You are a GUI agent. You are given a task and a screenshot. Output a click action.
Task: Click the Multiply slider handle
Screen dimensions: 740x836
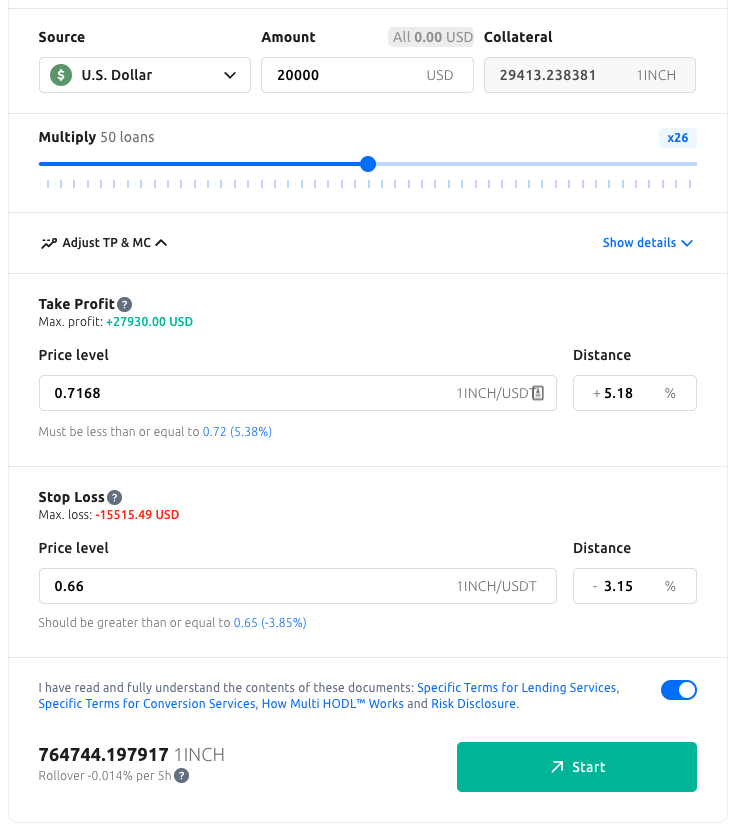(368, 164)
